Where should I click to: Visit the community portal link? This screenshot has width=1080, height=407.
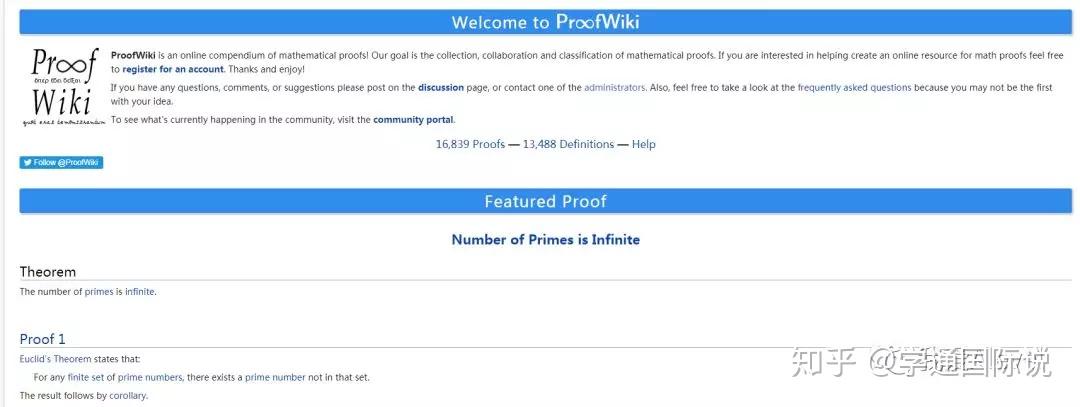coord(413,120)
